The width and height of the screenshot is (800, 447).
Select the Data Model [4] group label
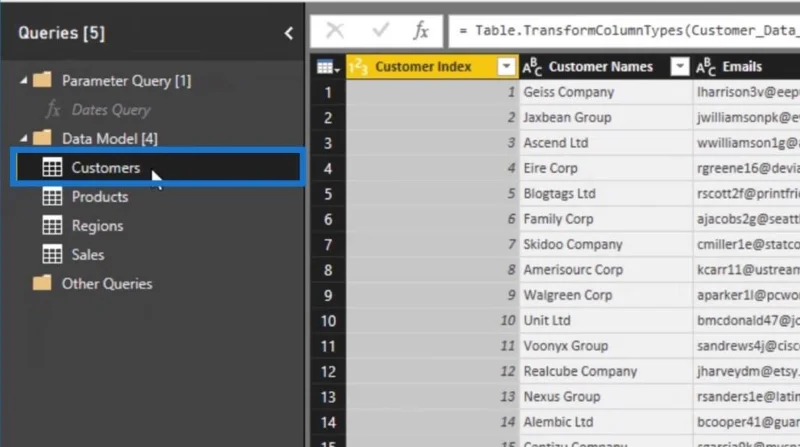click(x=110, y=138)
